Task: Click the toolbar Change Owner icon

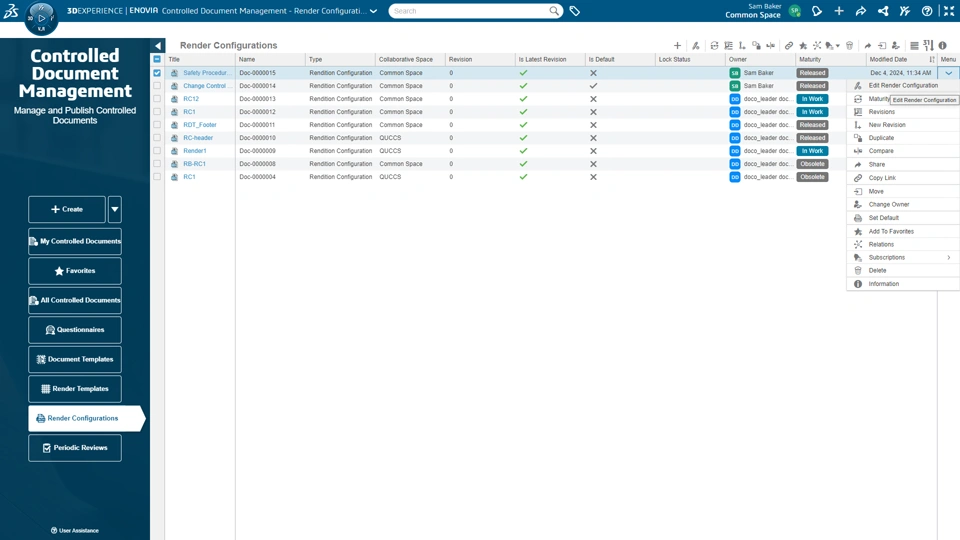Action: 896,45
